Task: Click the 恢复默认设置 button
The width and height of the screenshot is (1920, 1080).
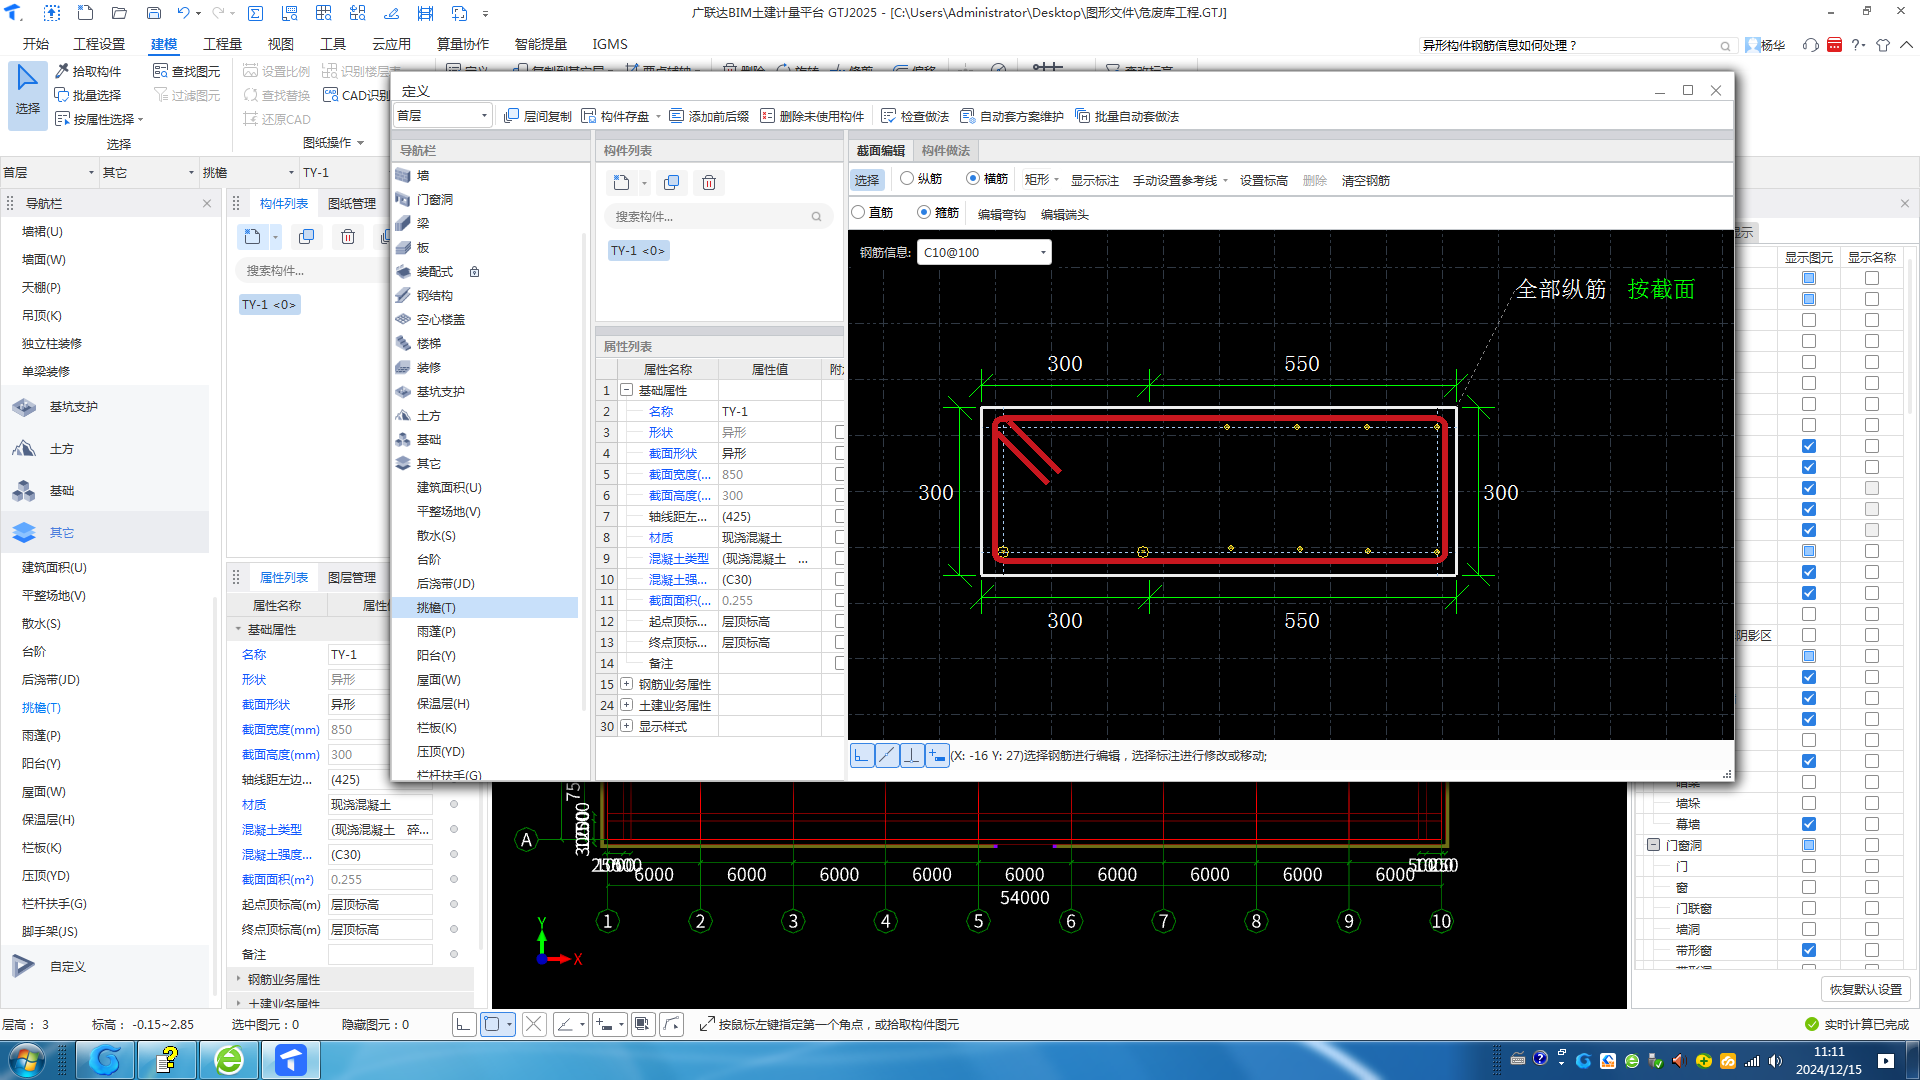Action: click(1866, 989)
